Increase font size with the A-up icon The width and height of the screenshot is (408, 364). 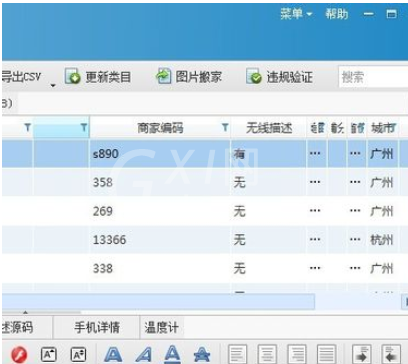(x=49, y=355)
